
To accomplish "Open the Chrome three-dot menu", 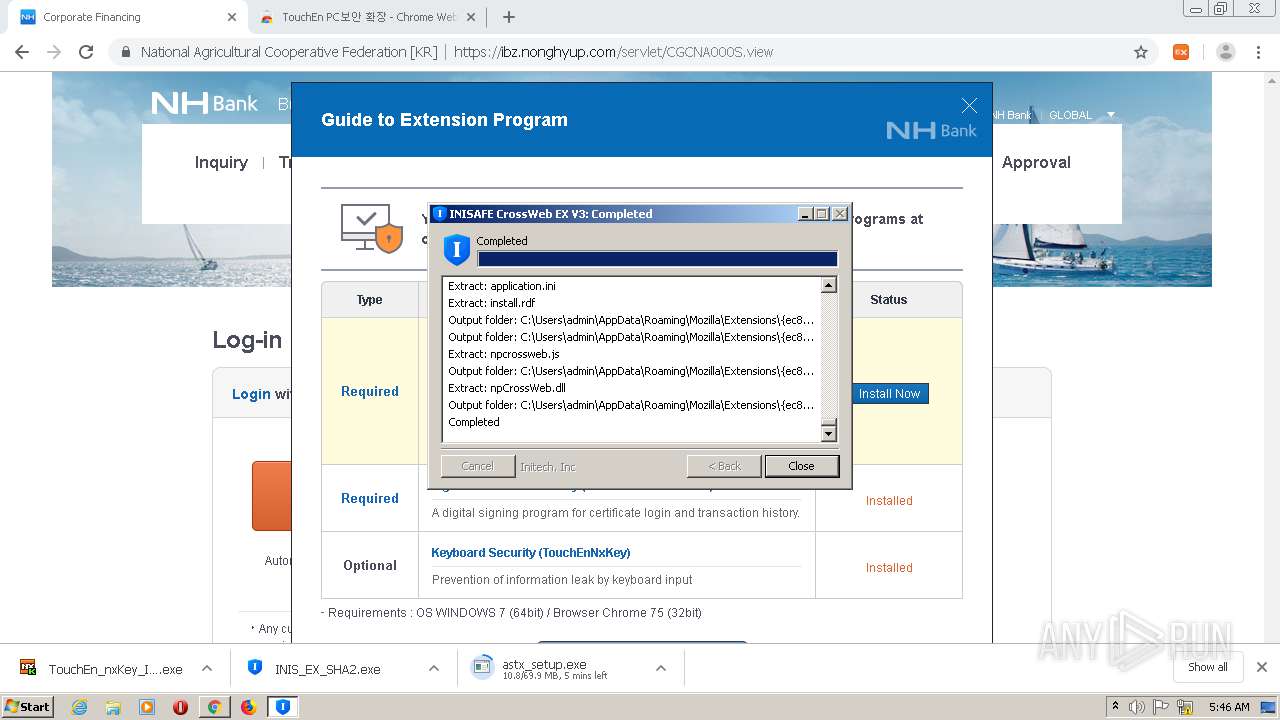I will tap(1259, 52).
